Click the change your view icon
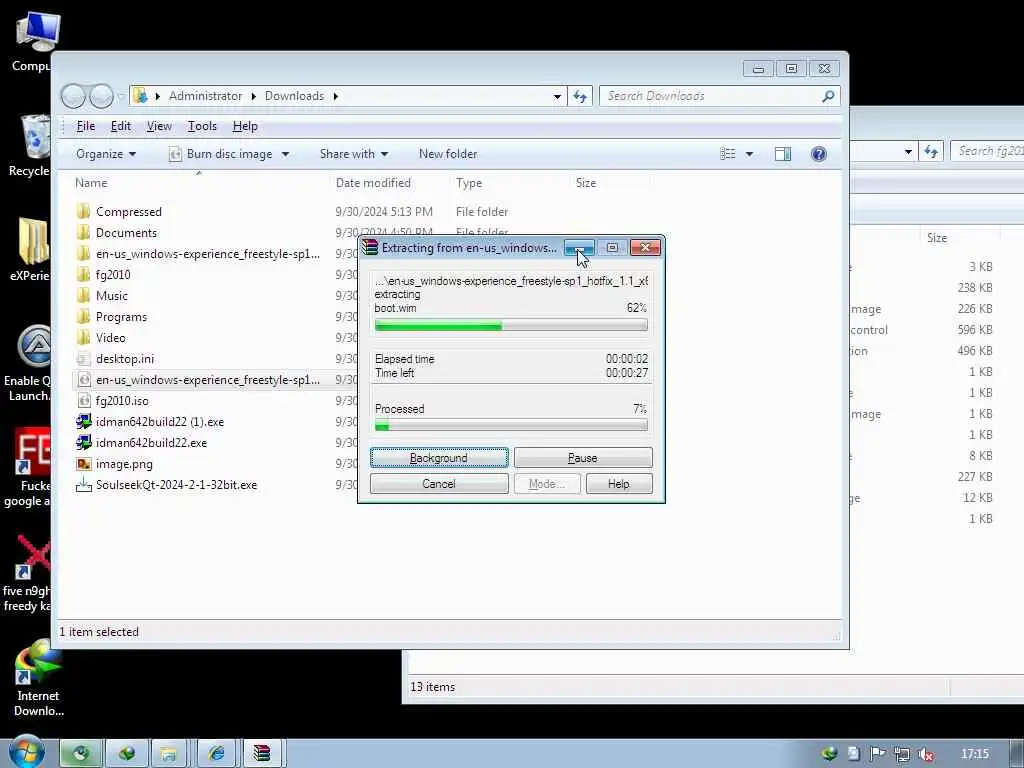This screenshot has width=1024, height=768. (x=728, y=154)
